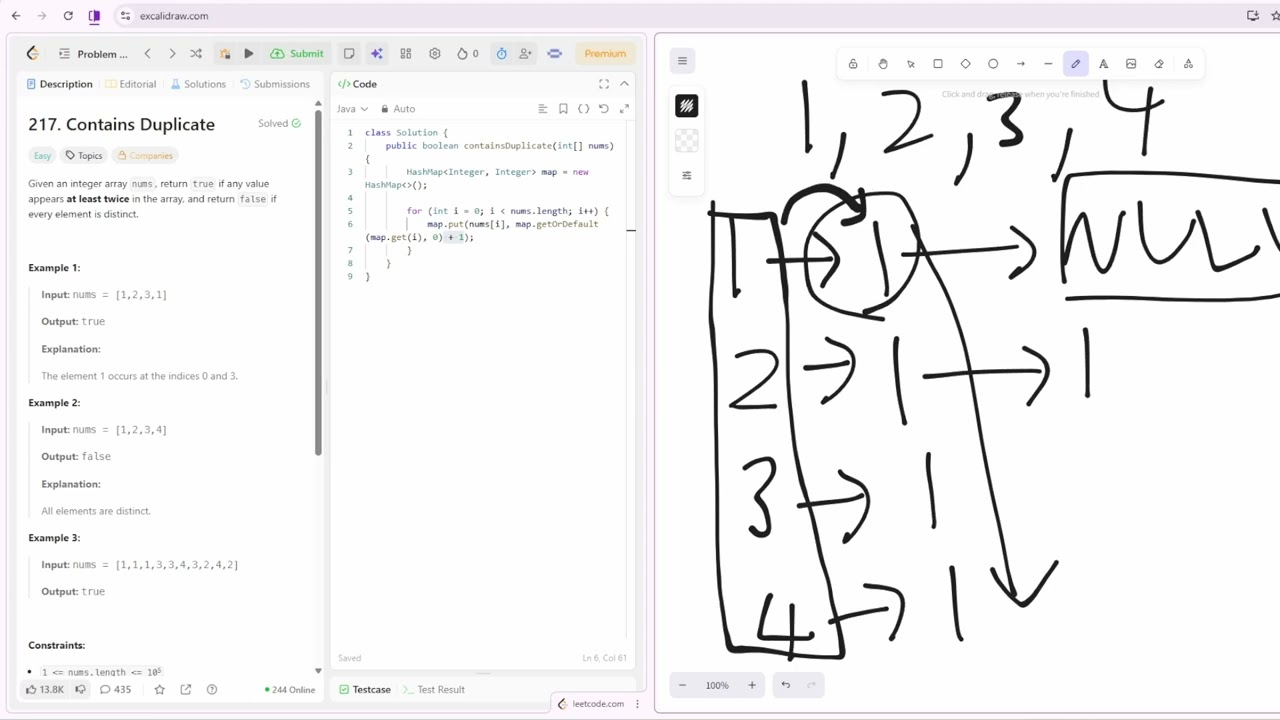Zoom in the Excalidraw canvas

(752, 685)
